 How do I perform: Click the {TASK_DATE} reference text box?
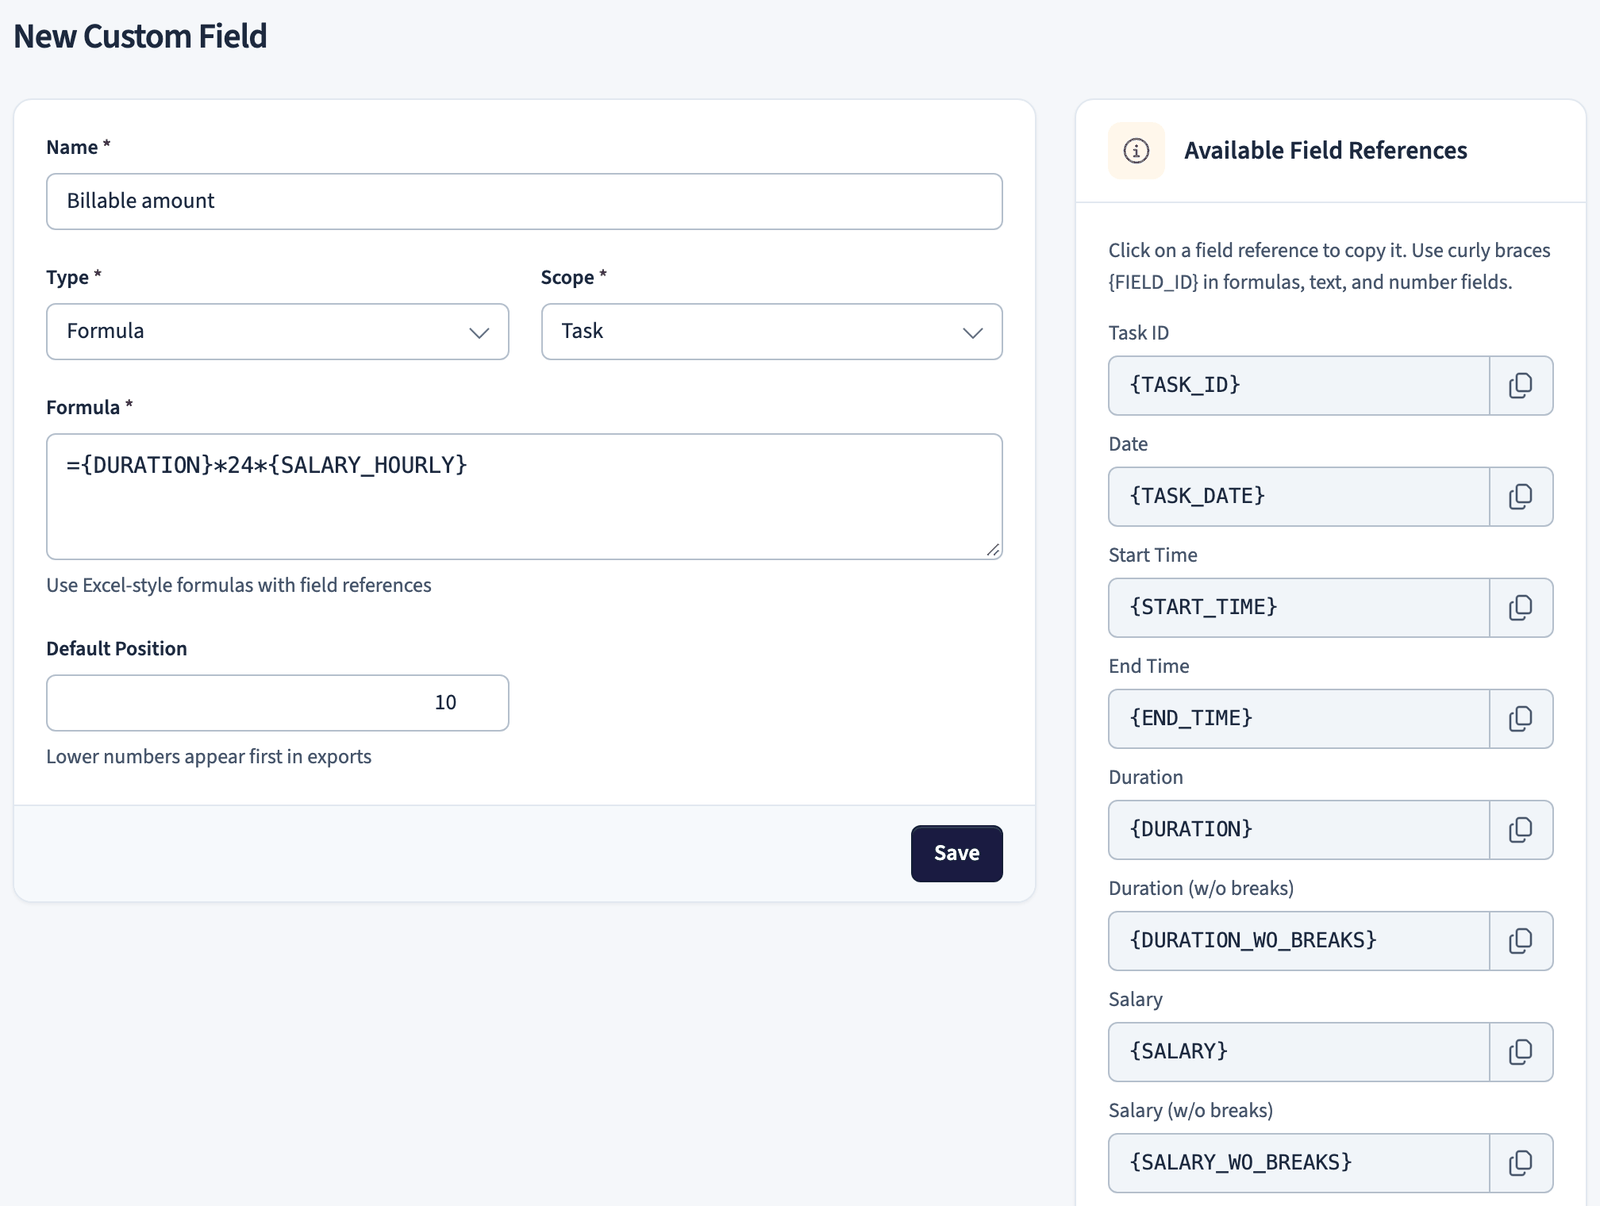(x=1299, y=497)
